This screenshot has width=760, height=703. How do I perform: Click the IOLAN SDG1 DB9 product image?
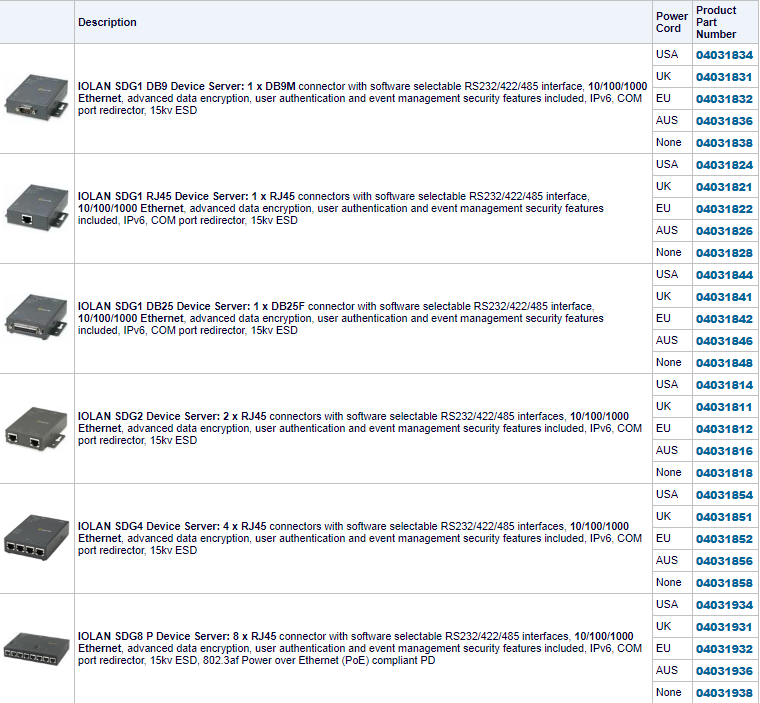point(37,99)
